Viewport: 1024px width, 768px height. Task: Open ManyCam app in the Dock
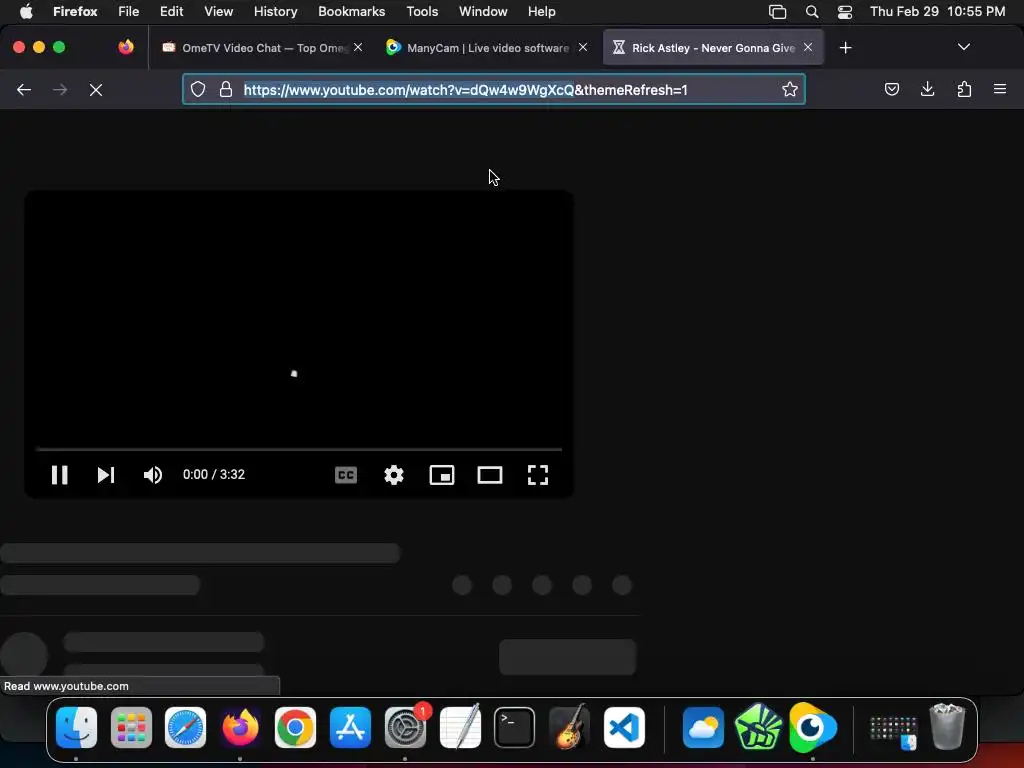click(x=812, y=728)
